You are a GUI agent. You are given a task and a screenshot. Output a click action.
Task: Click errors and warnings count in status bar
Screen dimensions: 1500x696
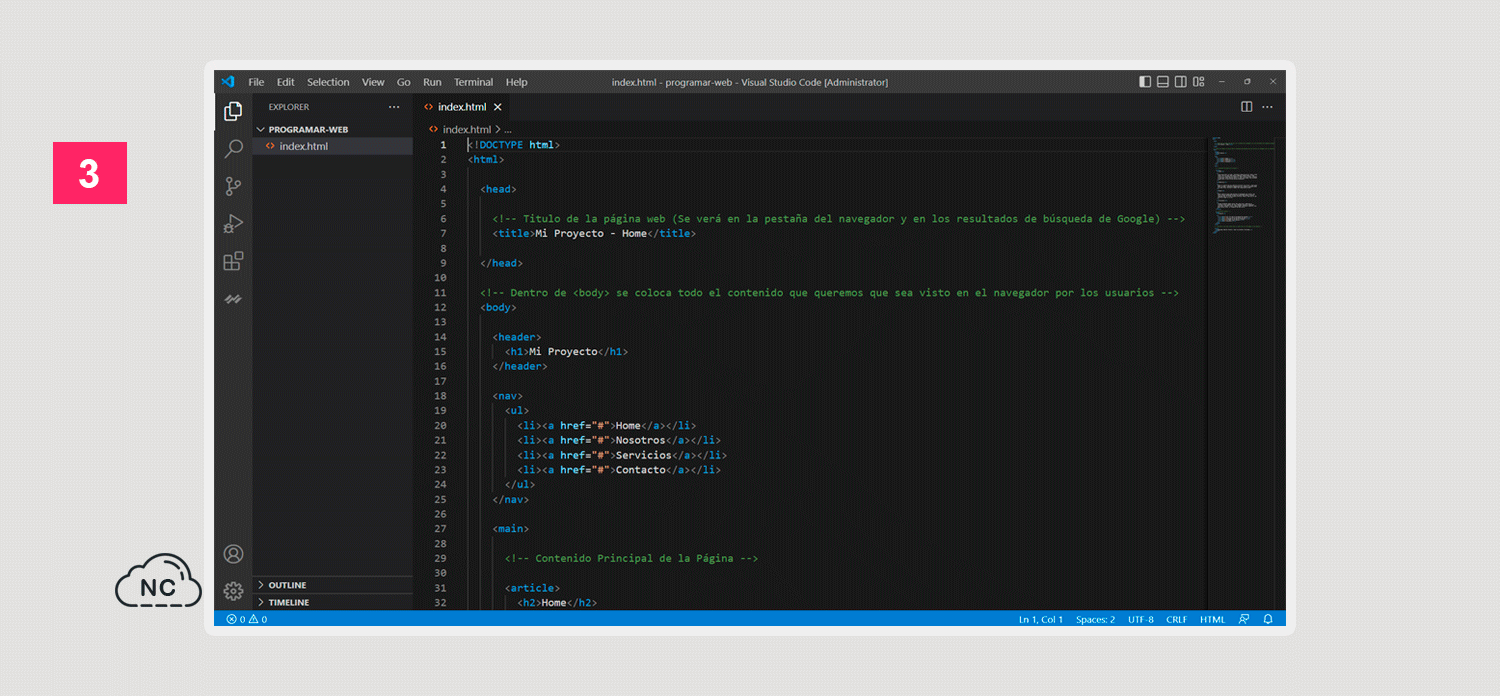[246, 619]
